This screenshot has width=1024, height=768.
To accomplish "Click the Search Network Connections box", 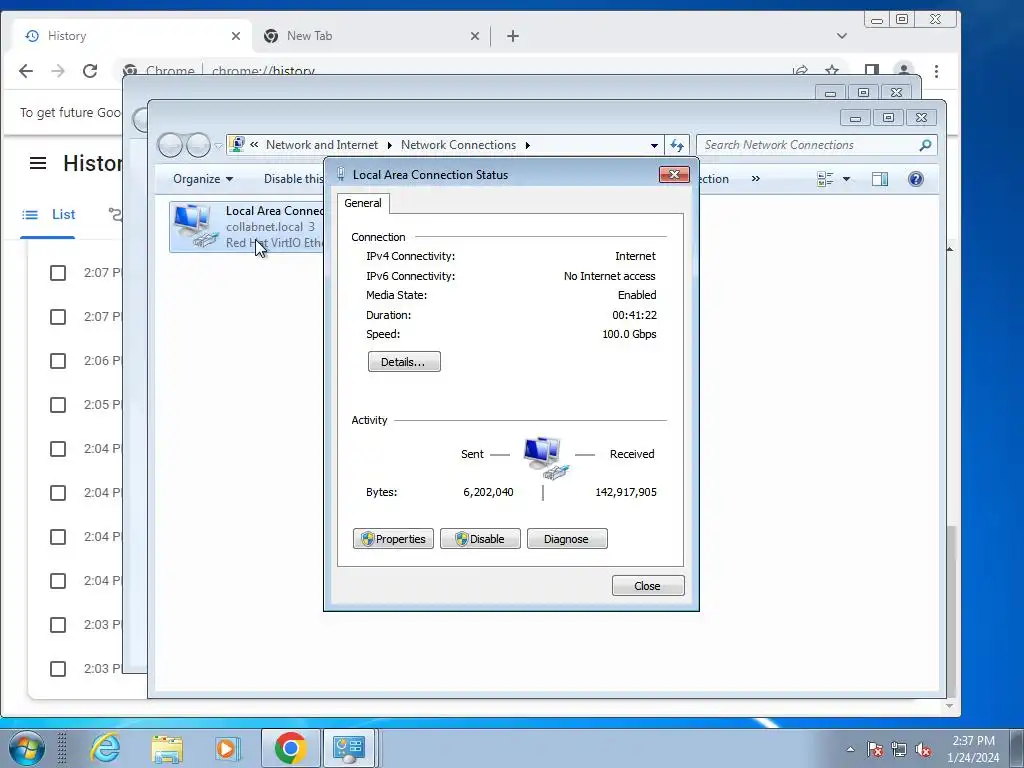I will pos(816,145).
